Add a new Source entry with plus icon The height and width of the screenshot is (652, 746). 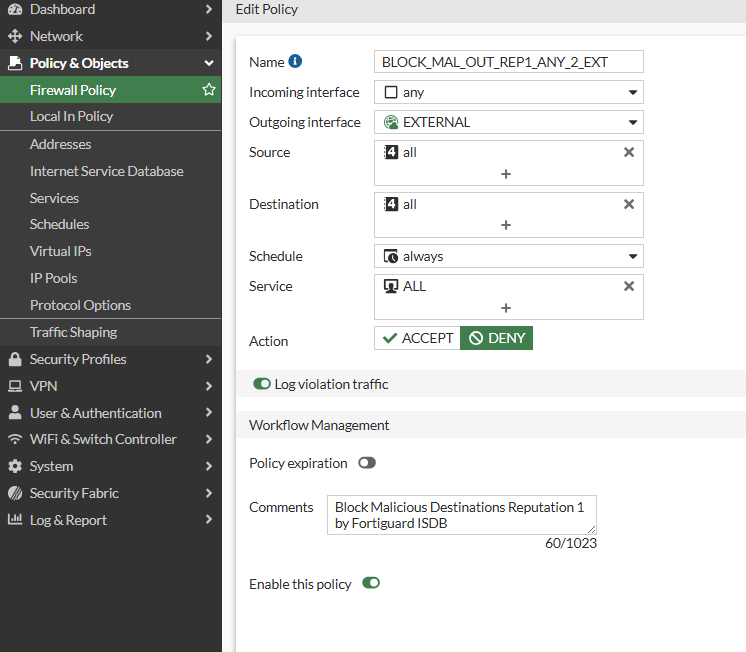coord(506,173)
